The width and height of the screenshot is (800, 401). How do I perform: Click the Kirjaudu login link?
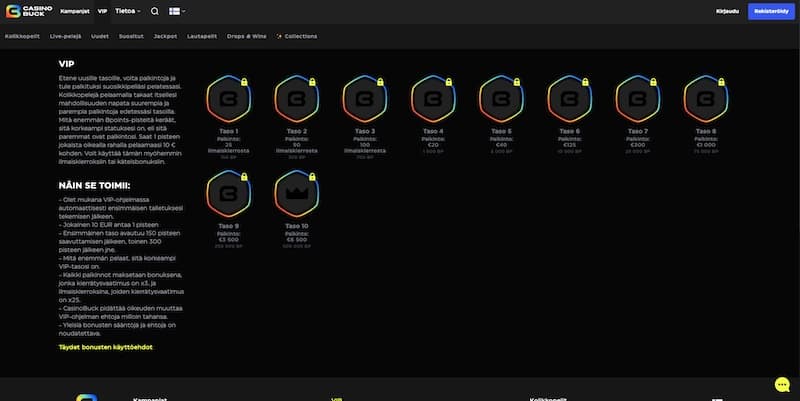[728, 11]
